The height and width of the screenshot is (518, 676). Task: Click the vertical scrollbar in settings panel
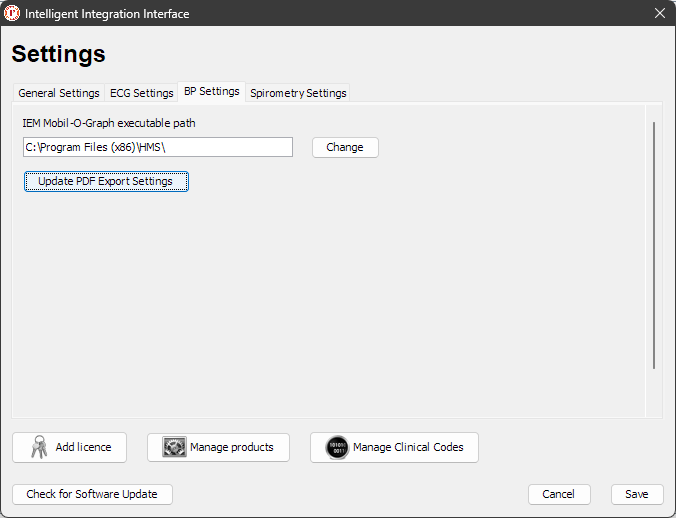(654, 245)
